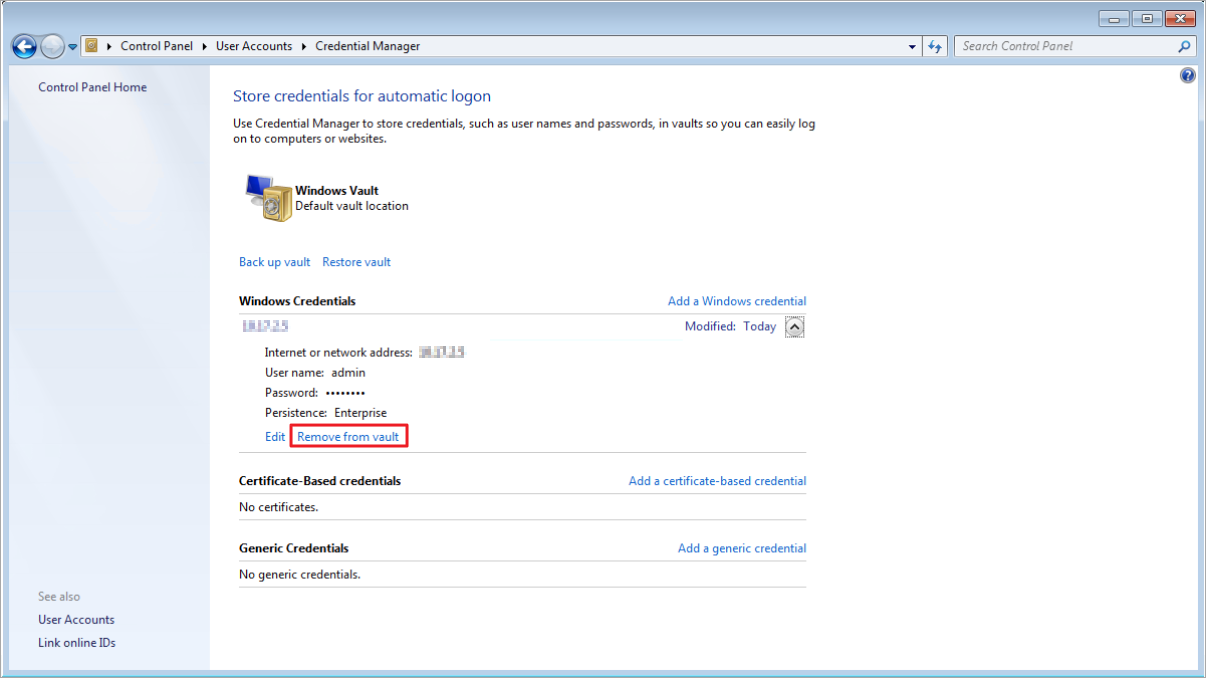Click the blurred credential name at entry header
Image resolution: width=1206 pixels, height=678 pixels.
pyautogui.click(x=265, y=326)
